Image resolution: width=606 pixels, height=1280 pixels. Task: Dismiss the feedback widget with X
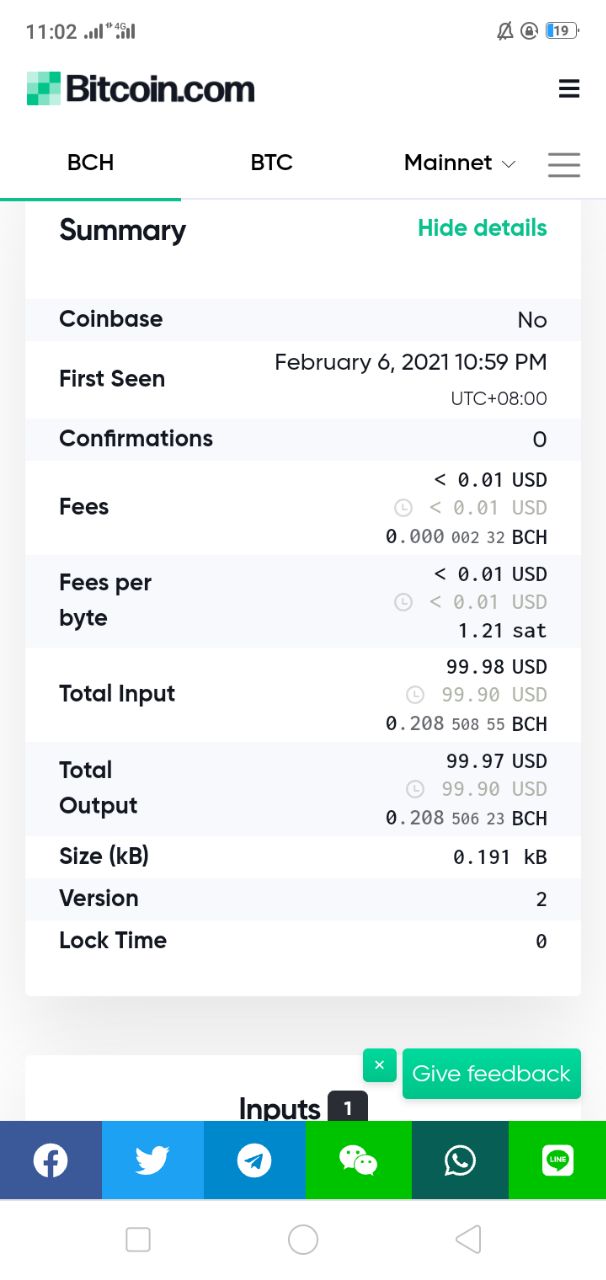pyautogui.click(x=379, y=1065)
